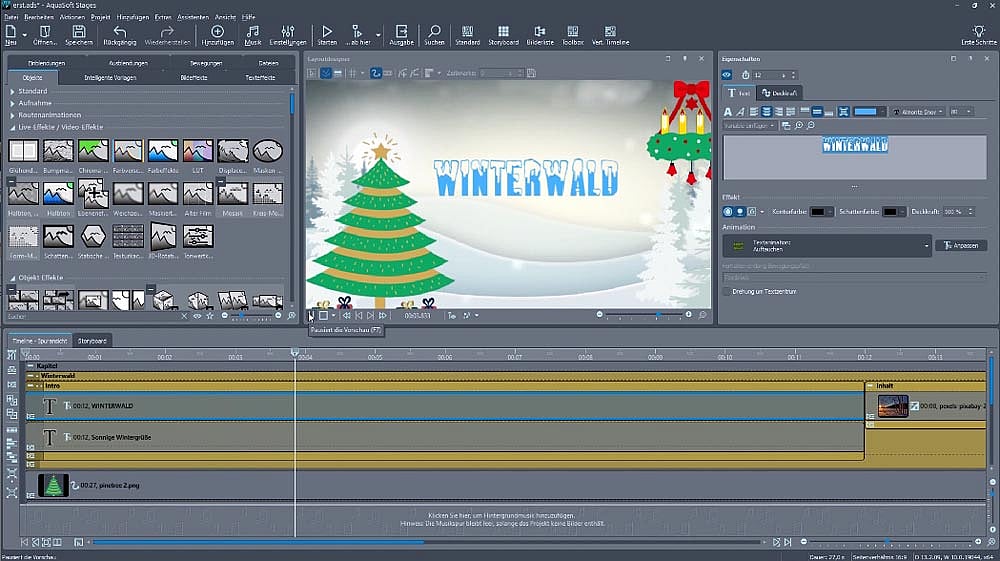Select the Mosaik live effect icon

pos(232,194)
